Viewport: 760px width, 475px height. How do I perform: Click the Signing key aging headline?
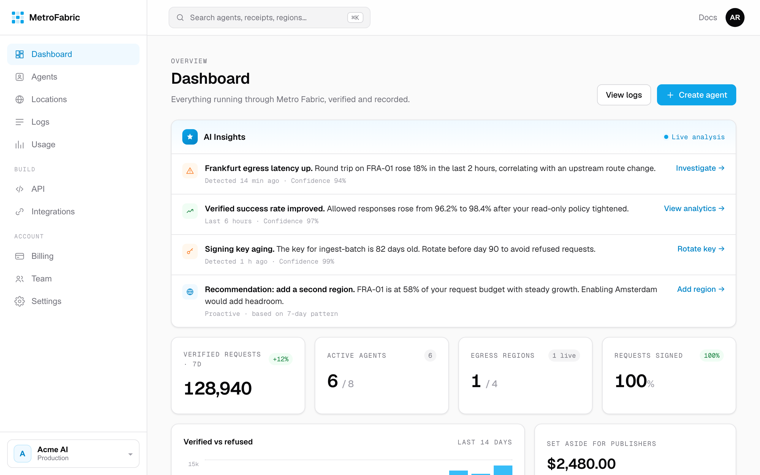point(239,249)
